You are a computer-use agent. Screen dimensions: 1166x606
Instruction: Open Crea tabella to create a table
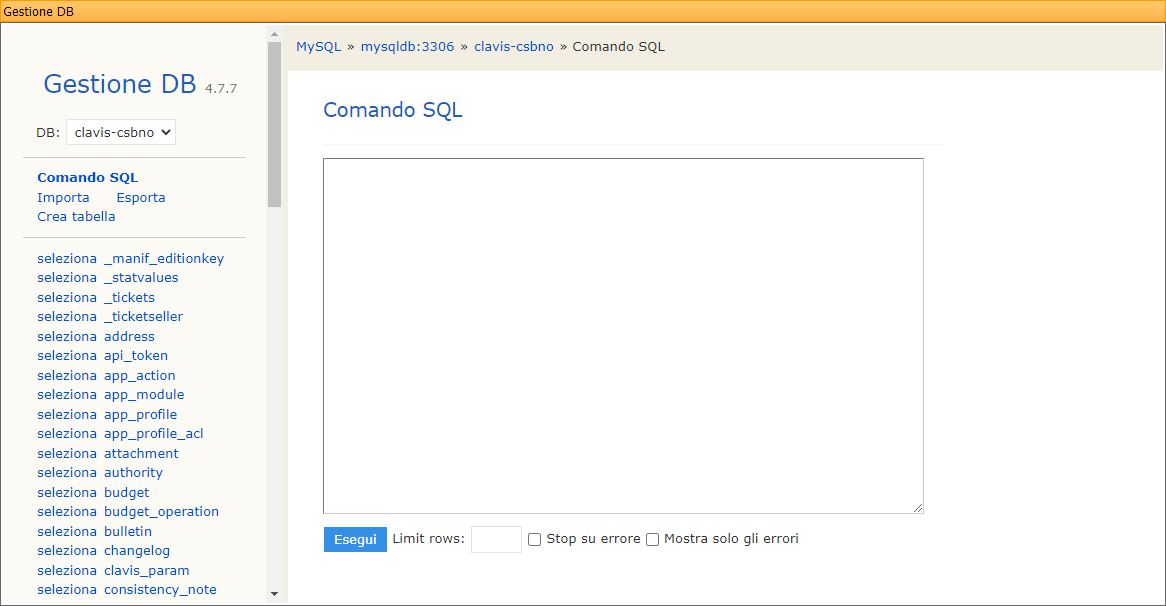point(76,216)
